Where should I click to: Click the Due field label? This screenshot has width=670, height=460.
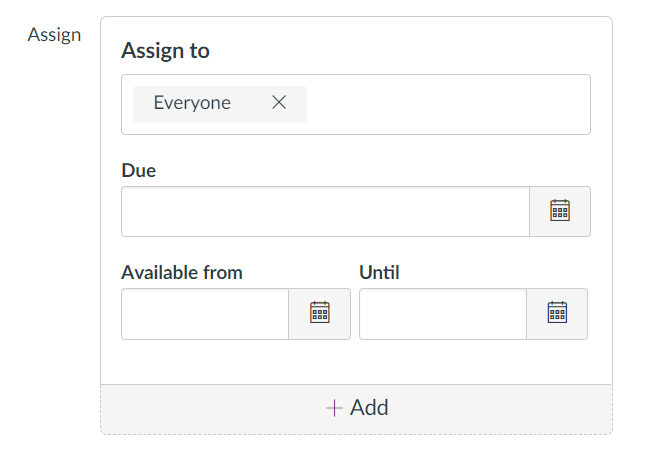(138, 170)
